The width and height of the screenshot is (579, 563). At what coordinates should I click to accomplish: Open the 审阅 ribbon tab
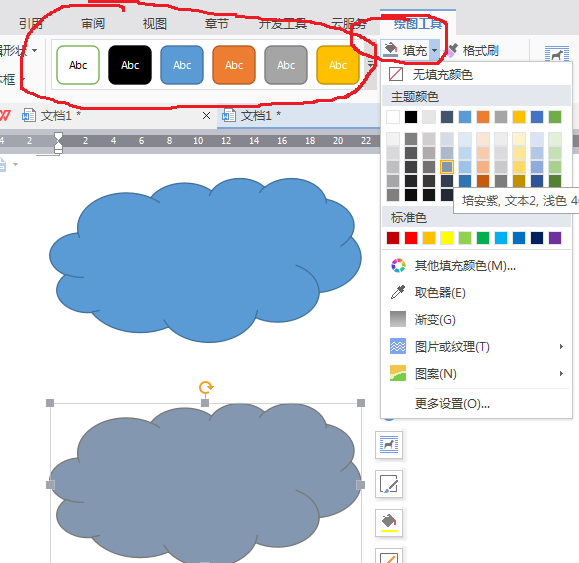tap(93, 24)
